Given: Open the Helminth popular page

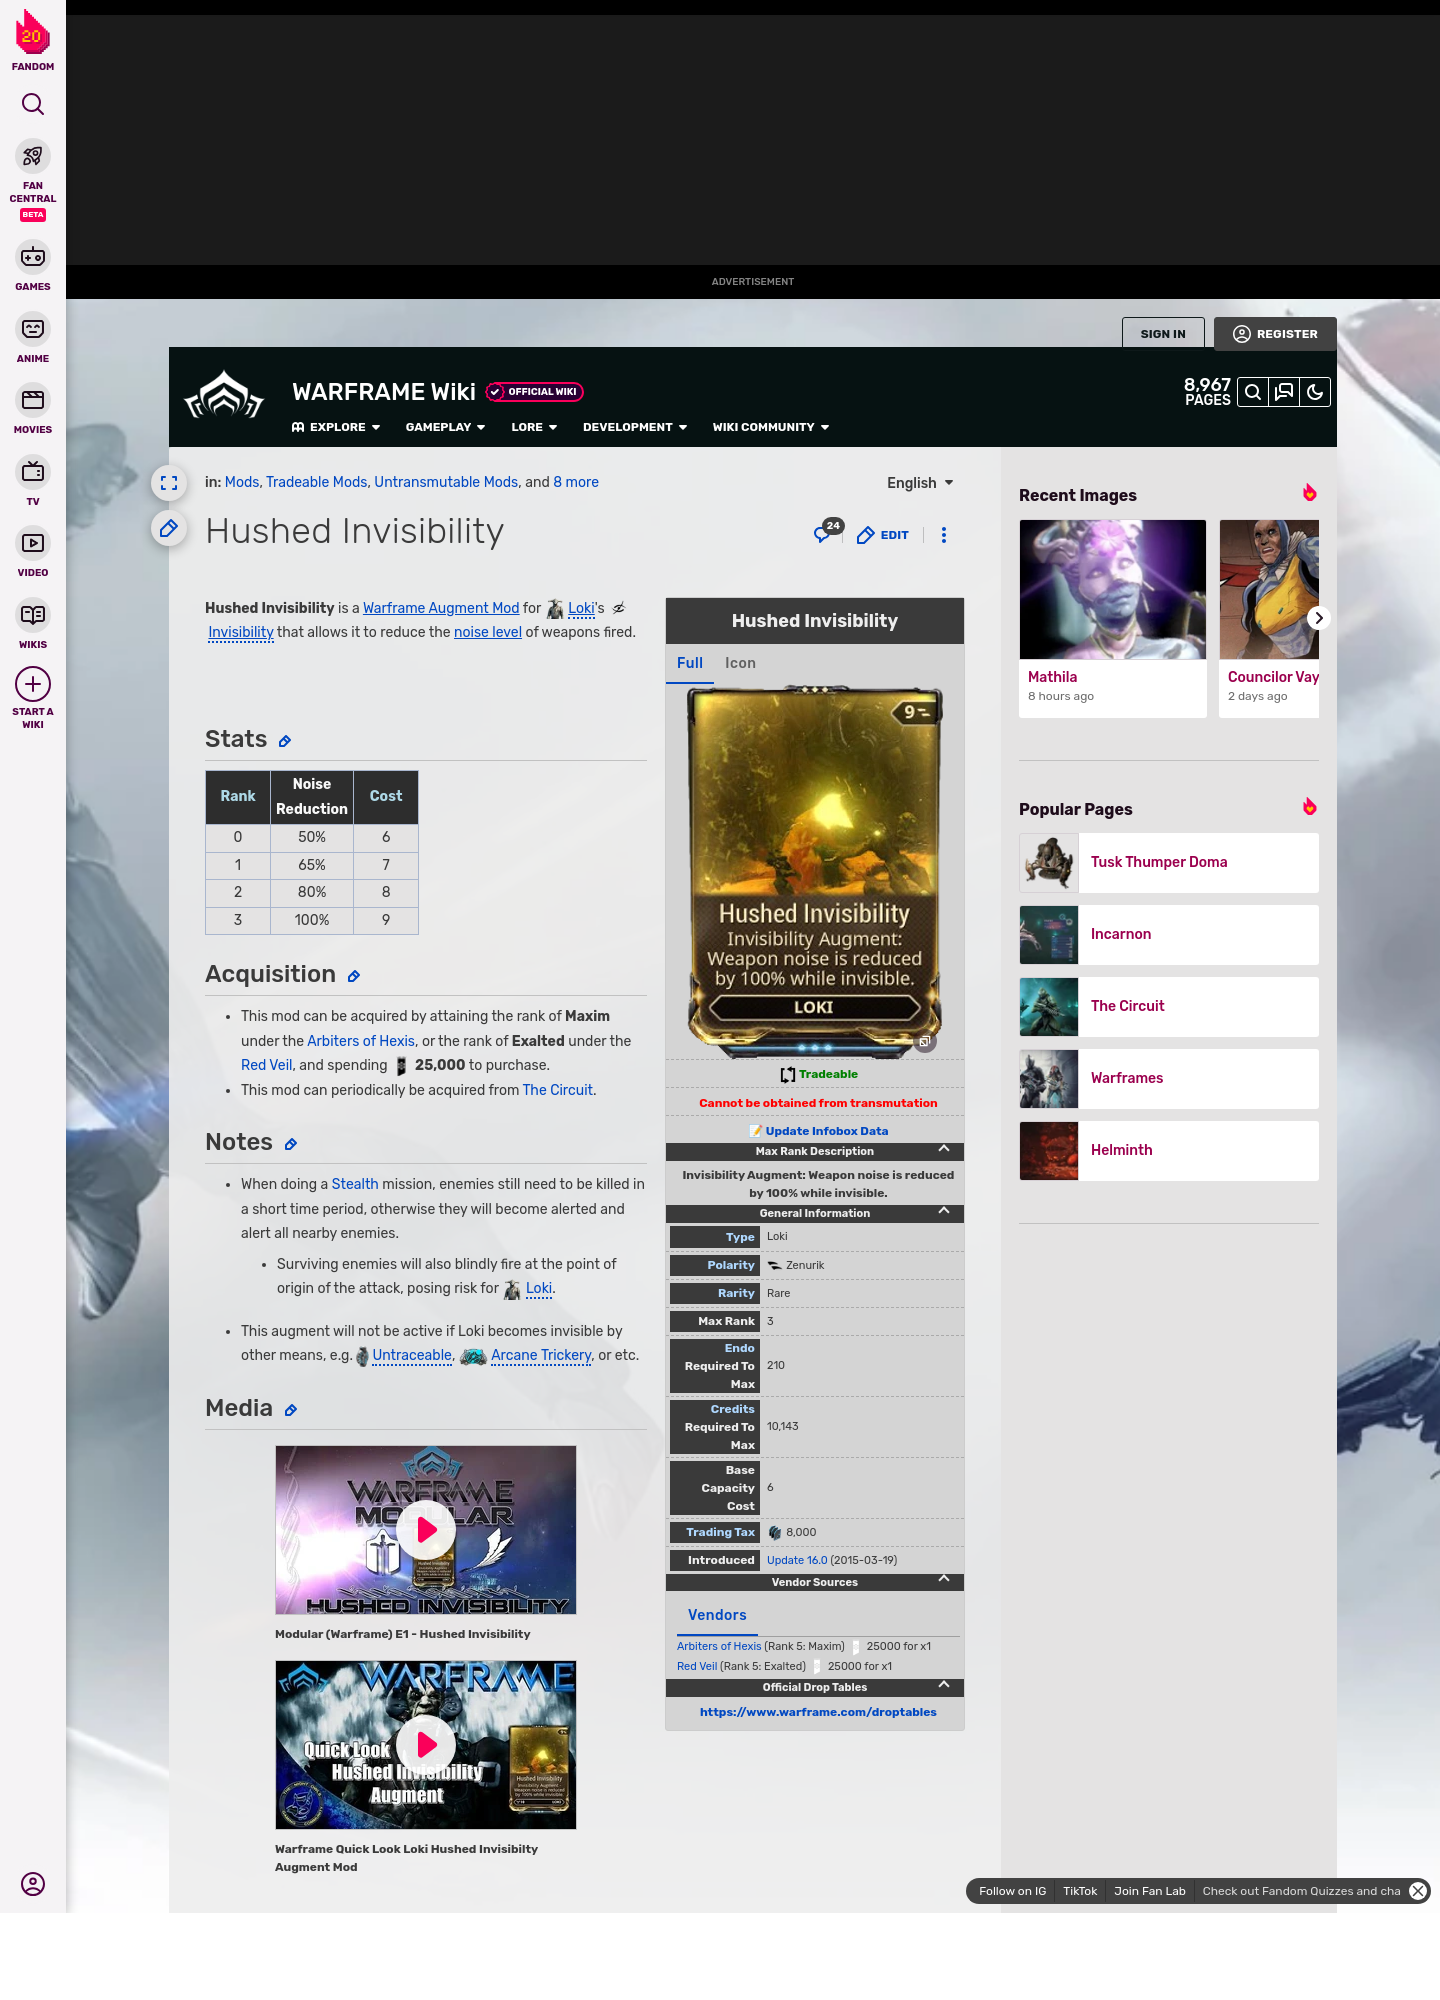Looking at the screenshot, I should coord(1169,1151).
